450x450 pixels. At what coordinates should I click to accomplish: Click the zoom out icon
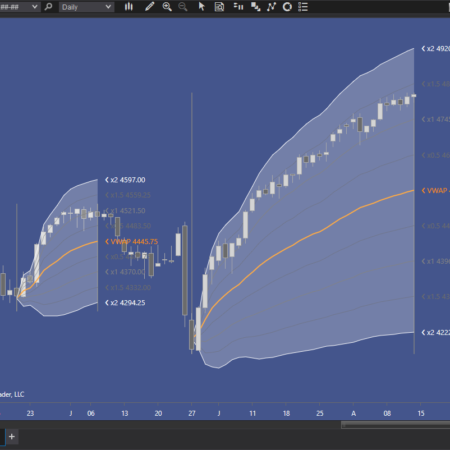click(x=183, y=7)
